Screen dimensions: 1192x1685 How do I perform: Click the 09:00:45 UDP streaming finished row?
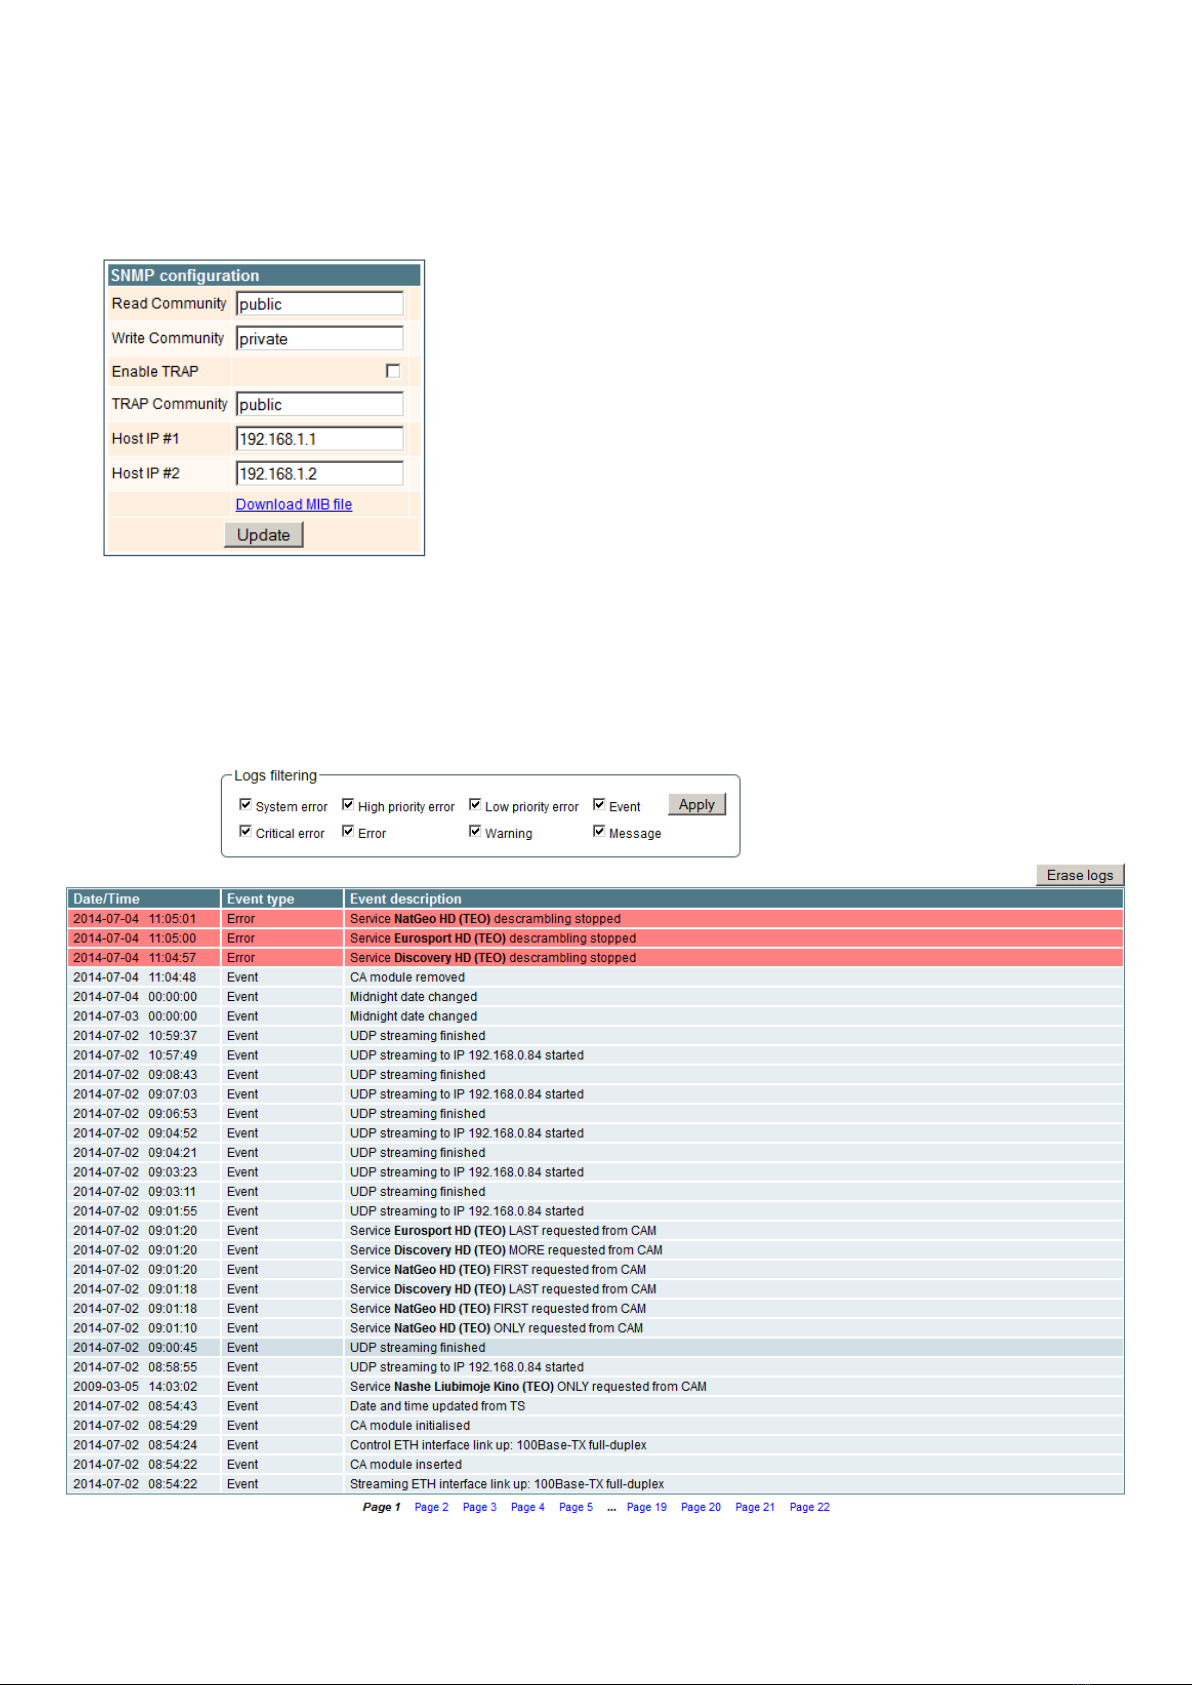point(595,1348)
